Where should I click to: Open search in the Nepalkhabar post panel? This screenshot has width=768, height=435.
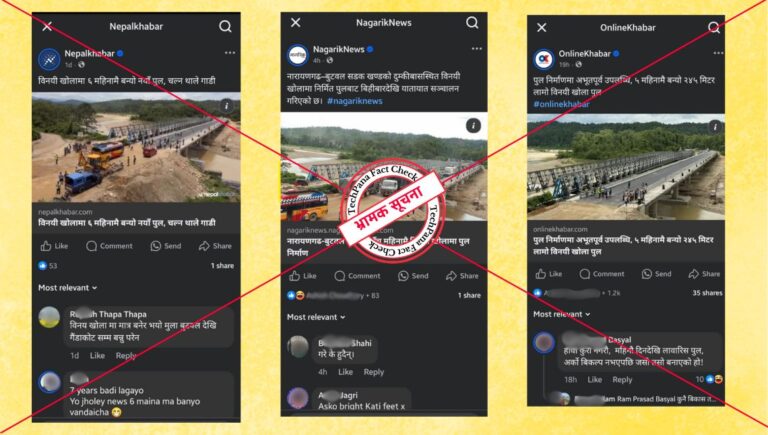tap(225, 26)
